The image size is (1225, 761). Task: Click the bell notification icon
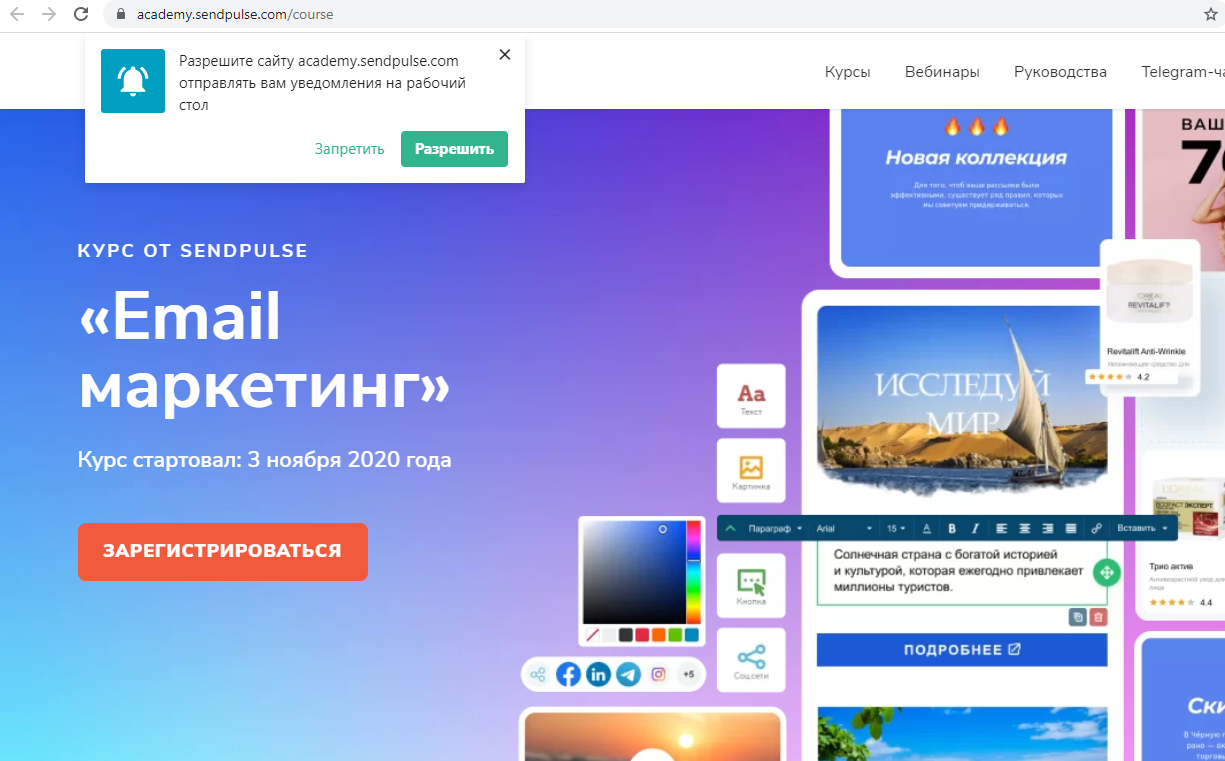[x=133, y=81]
